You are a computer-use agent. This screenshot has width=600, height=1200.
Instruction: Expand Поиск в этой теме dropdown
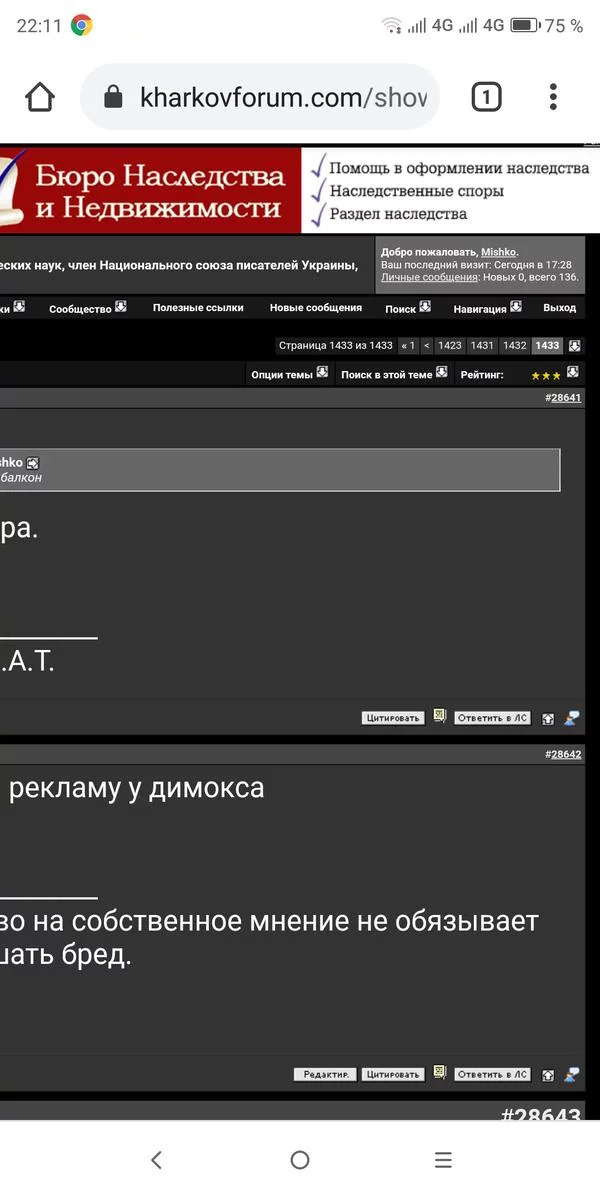(394, 374)
